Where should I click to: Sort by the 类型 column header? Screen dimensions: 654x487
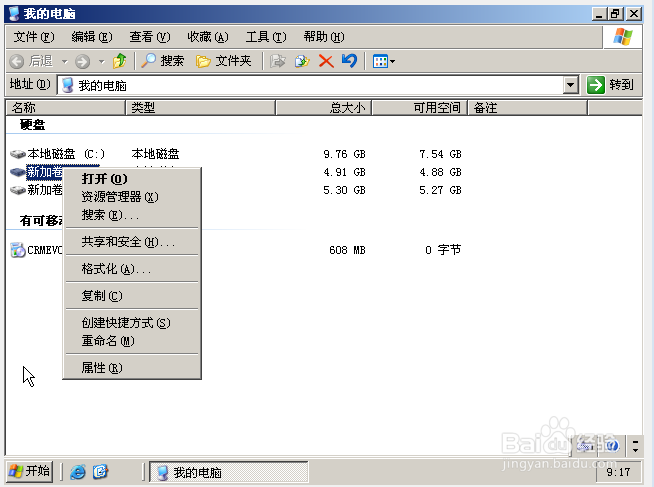click(200, 108)
